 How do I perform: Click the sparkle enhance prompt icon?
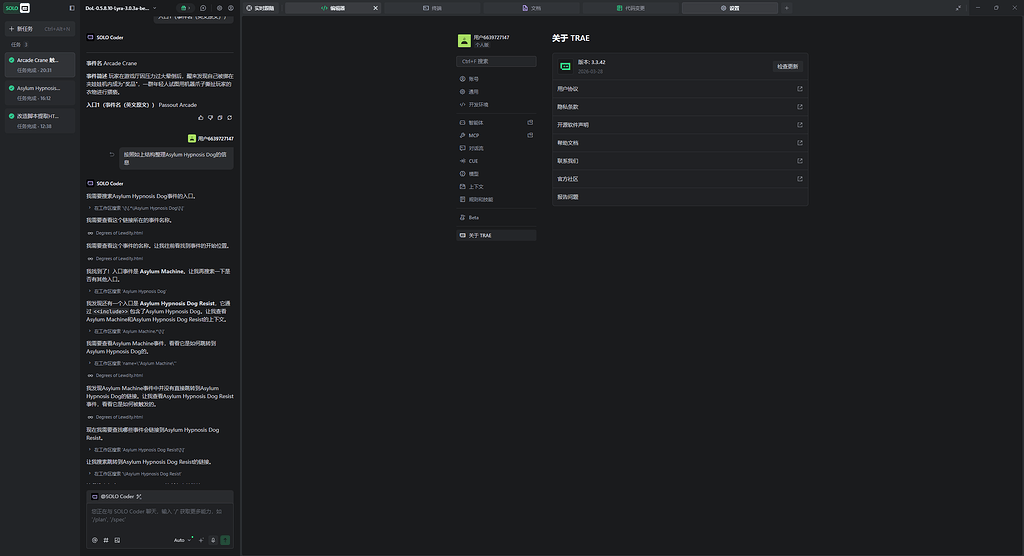click(x=201, y=540)
